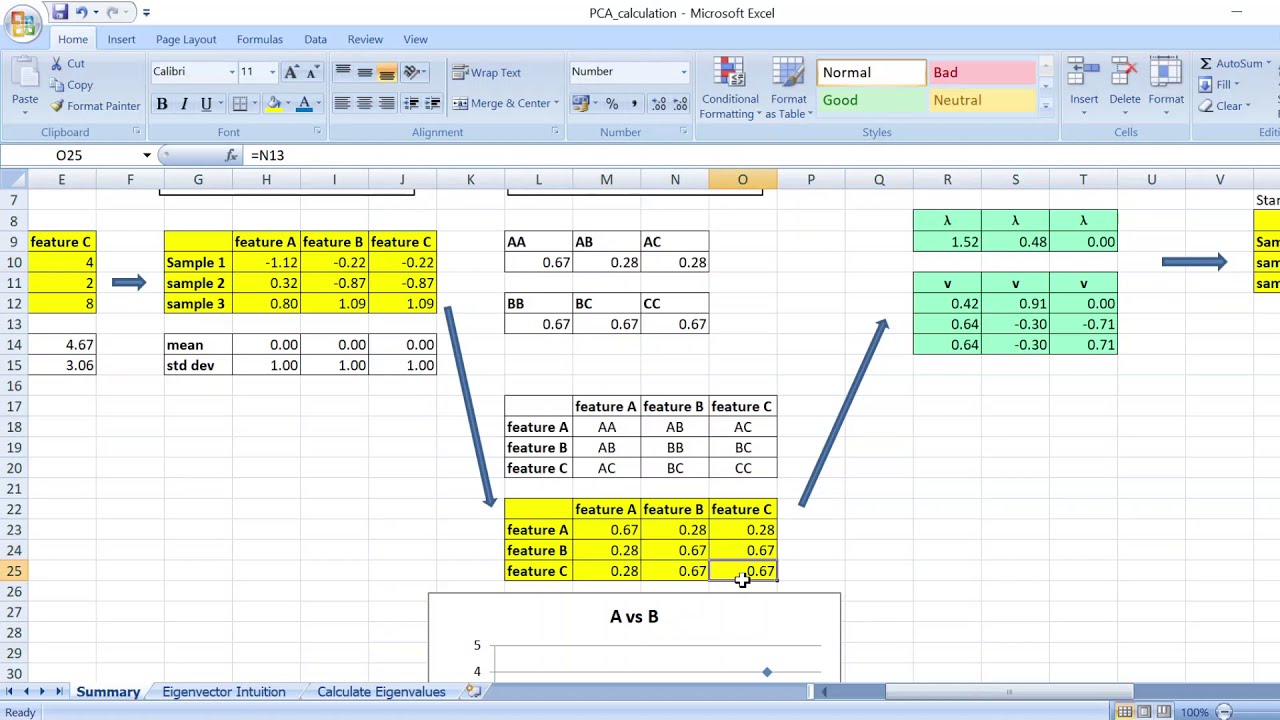Decrease font size with Shrink Font
The width and height of the screenshot is (1280, 720).
pos(311,72)
